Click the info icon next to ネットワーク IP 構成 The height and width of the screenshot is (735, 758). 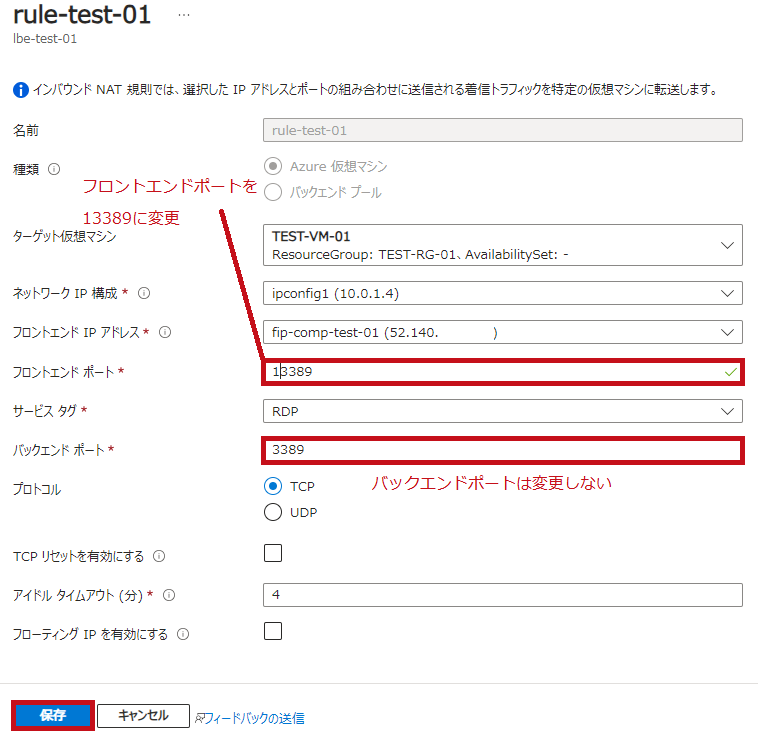[x=144, y=293]
